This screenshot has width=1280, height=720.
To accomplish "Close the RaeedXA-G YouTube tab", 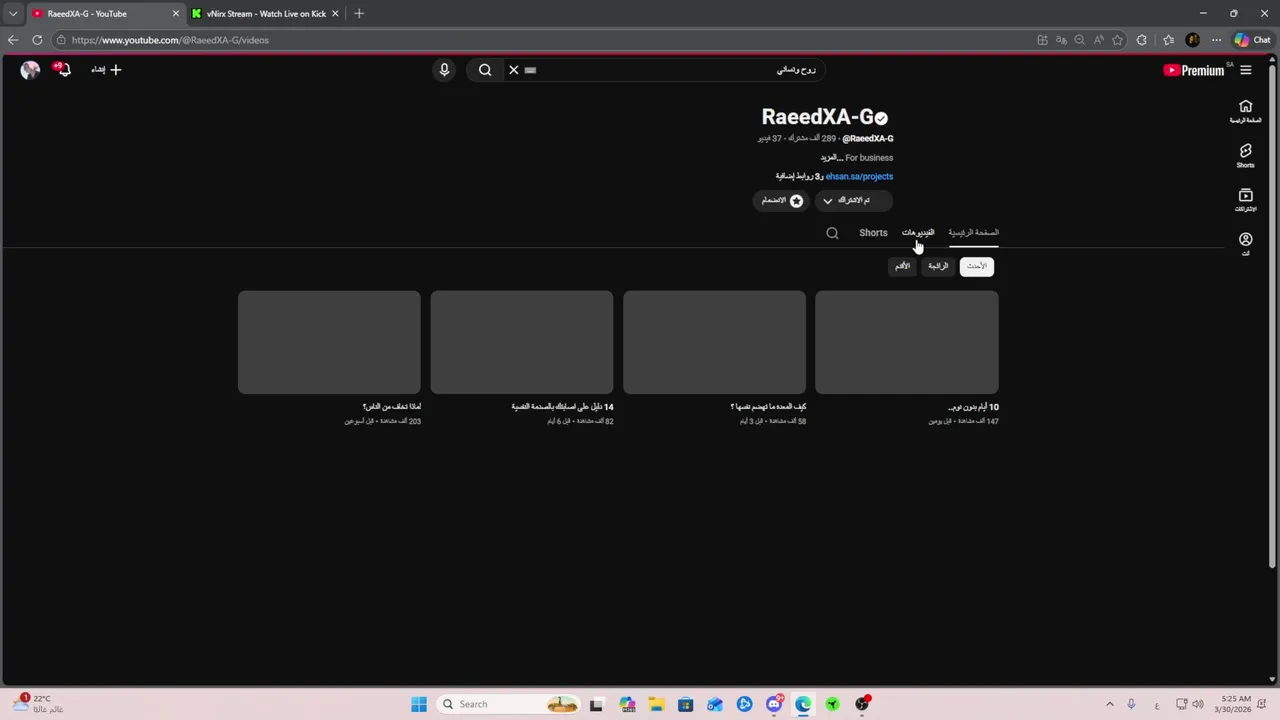I will tap(176, 14).
